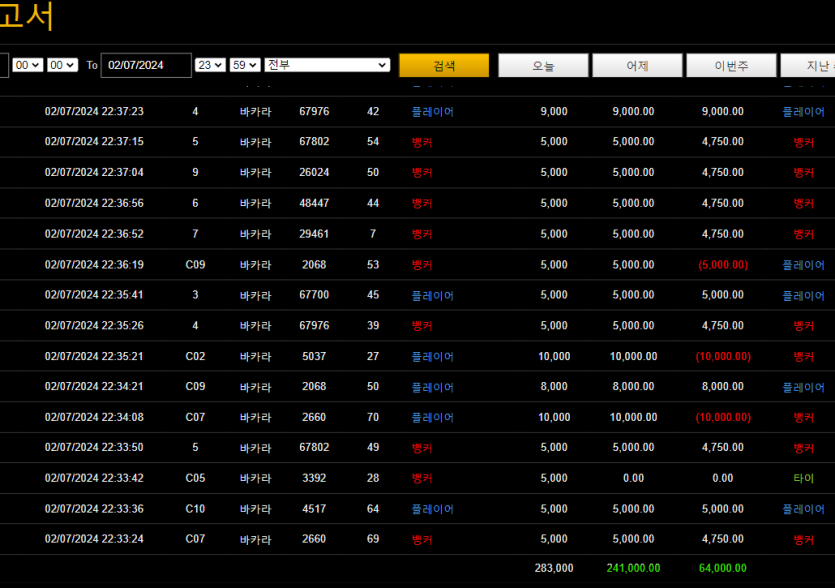Select timestamp 02/07/2024 22:37:23
Image resolution: width=835 pixels, height=588 pixels.
click(94, 111)
